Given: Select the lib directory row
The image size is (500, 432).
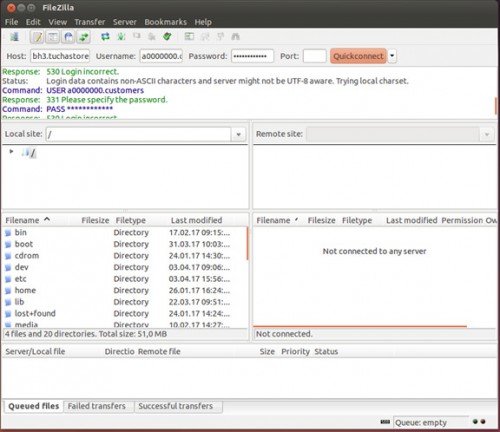Looking at the screenshot, I should 125,302.
